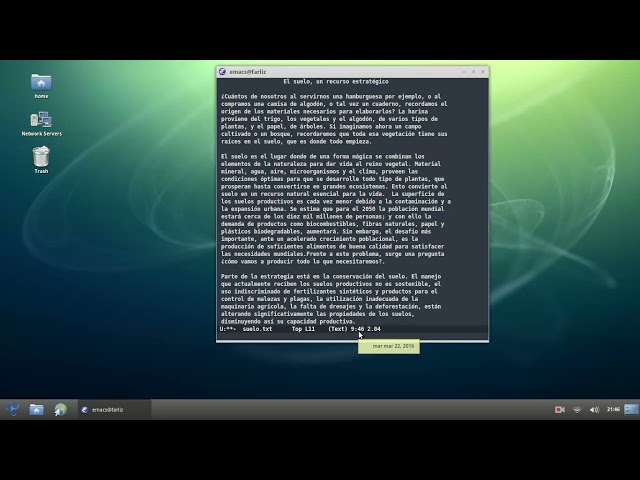Click line 'disminuyendo así su capacidad productiva.'

[288, 322]
